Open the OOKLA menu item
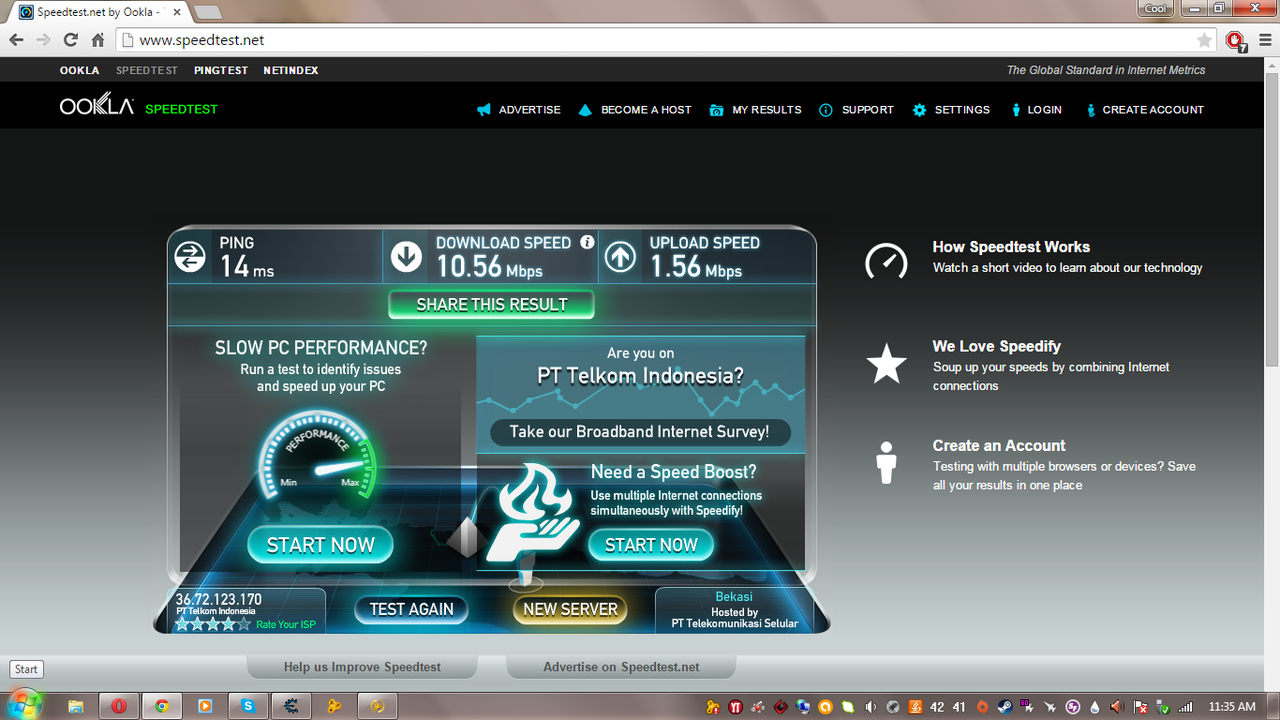The width and height of the screenshot is (1280, 720). 79,70
